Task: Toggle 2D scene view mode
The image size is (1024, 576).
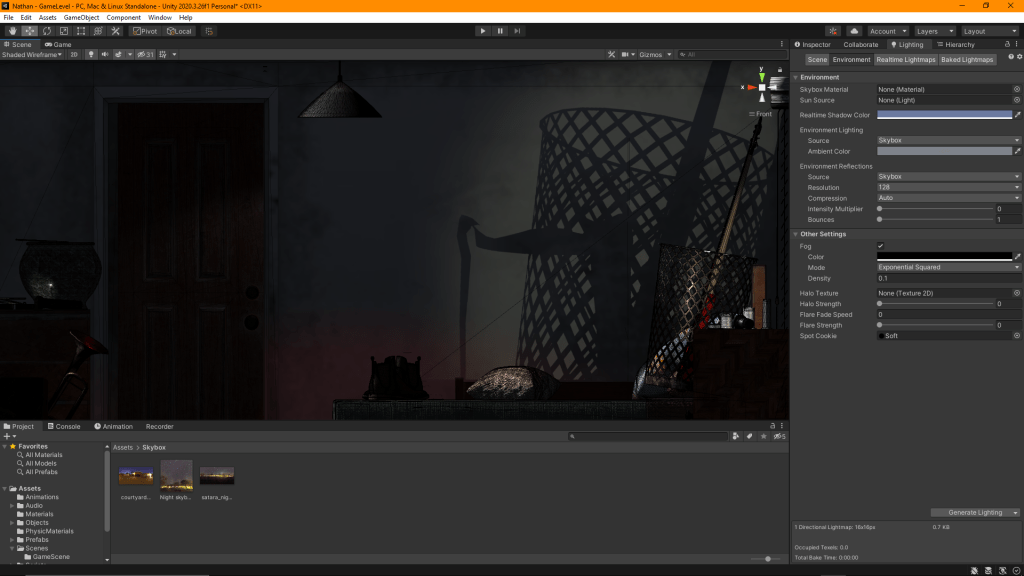Action: [74, 54]
